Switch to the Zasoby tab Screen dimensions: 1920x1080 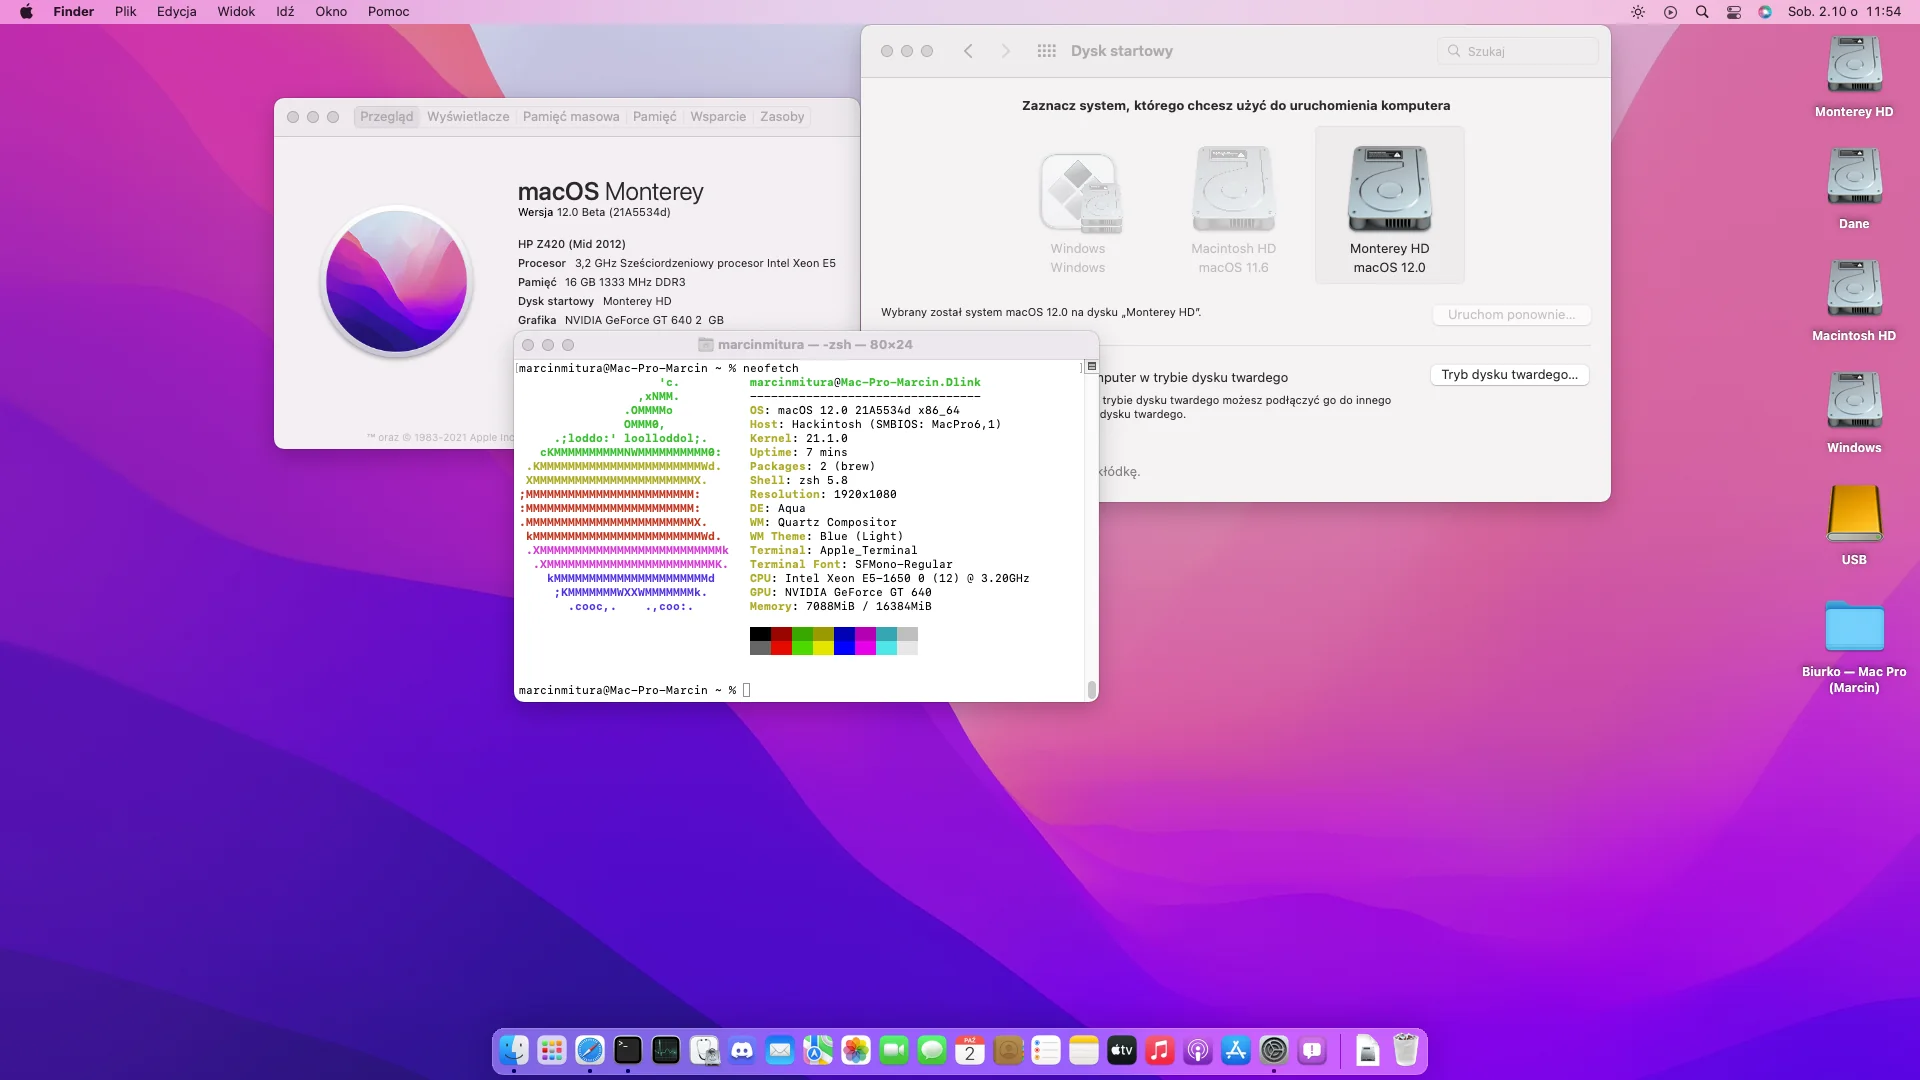(782, 117)
